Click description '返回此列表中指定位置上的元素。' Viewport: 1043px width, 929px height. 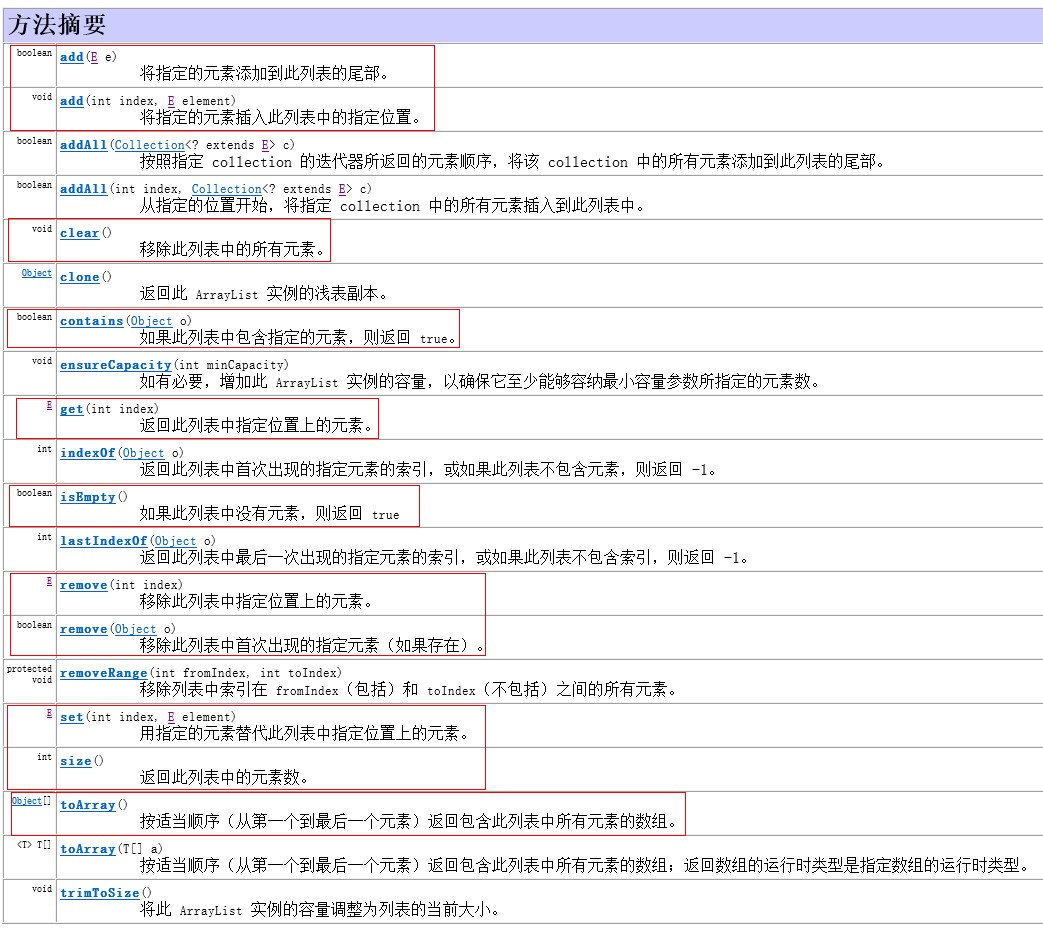(256, 426)
